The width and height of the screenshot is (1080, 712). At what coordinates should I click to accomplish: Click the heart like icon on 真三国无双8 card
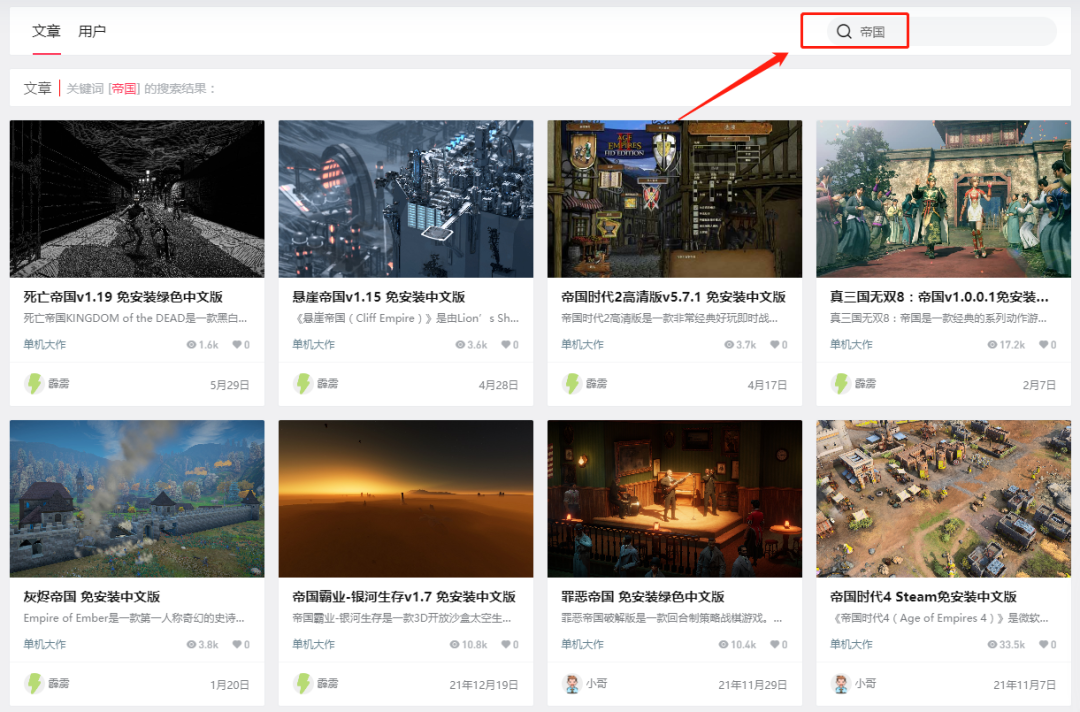[x=1043, y=344]
